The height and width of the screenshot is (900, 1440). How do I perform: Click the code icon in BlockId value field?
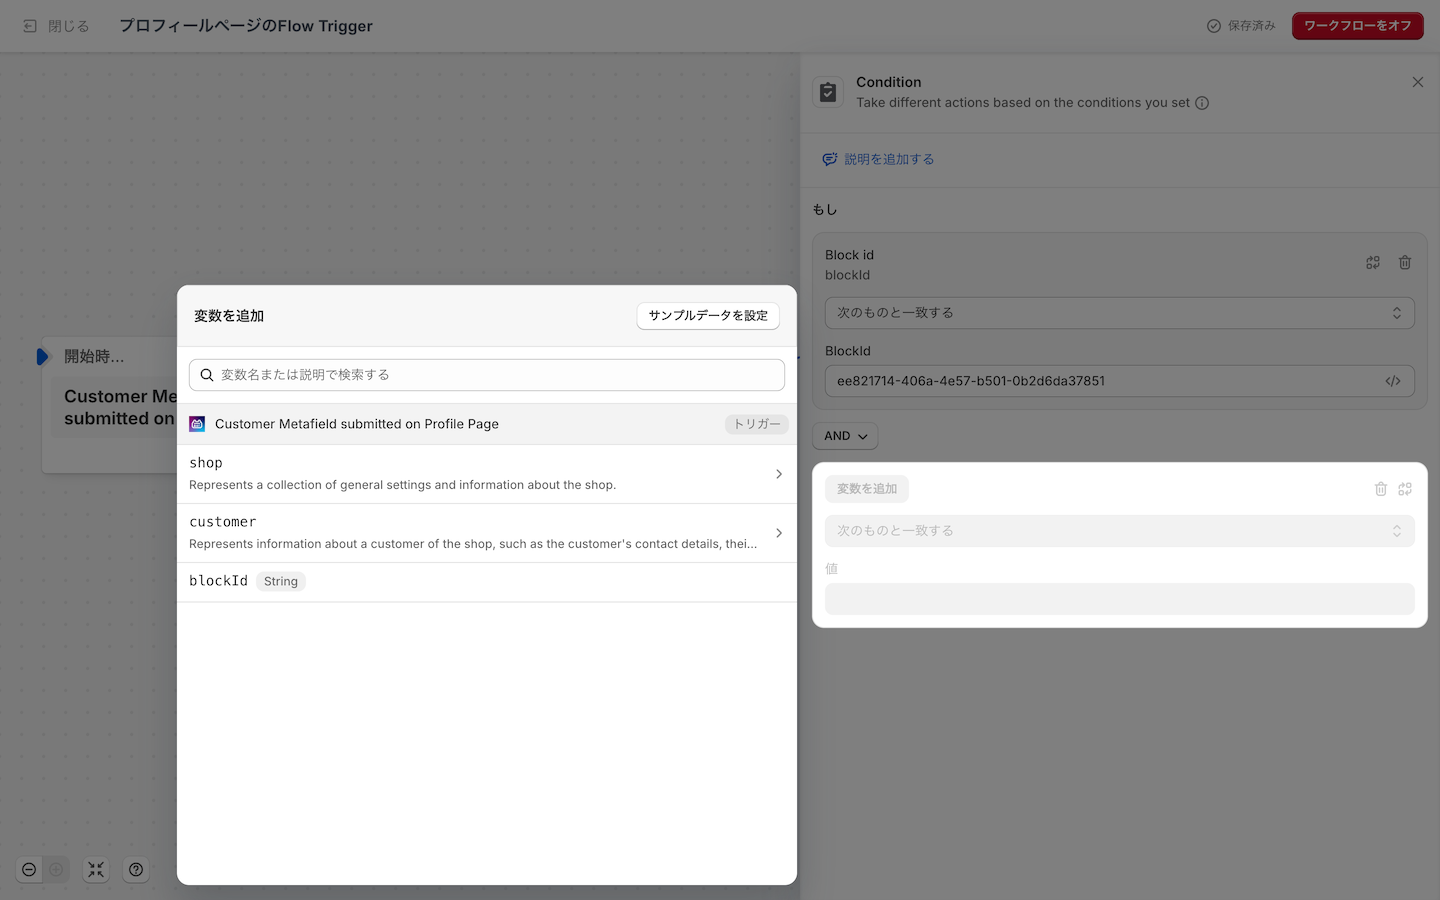pos(1392,381)
